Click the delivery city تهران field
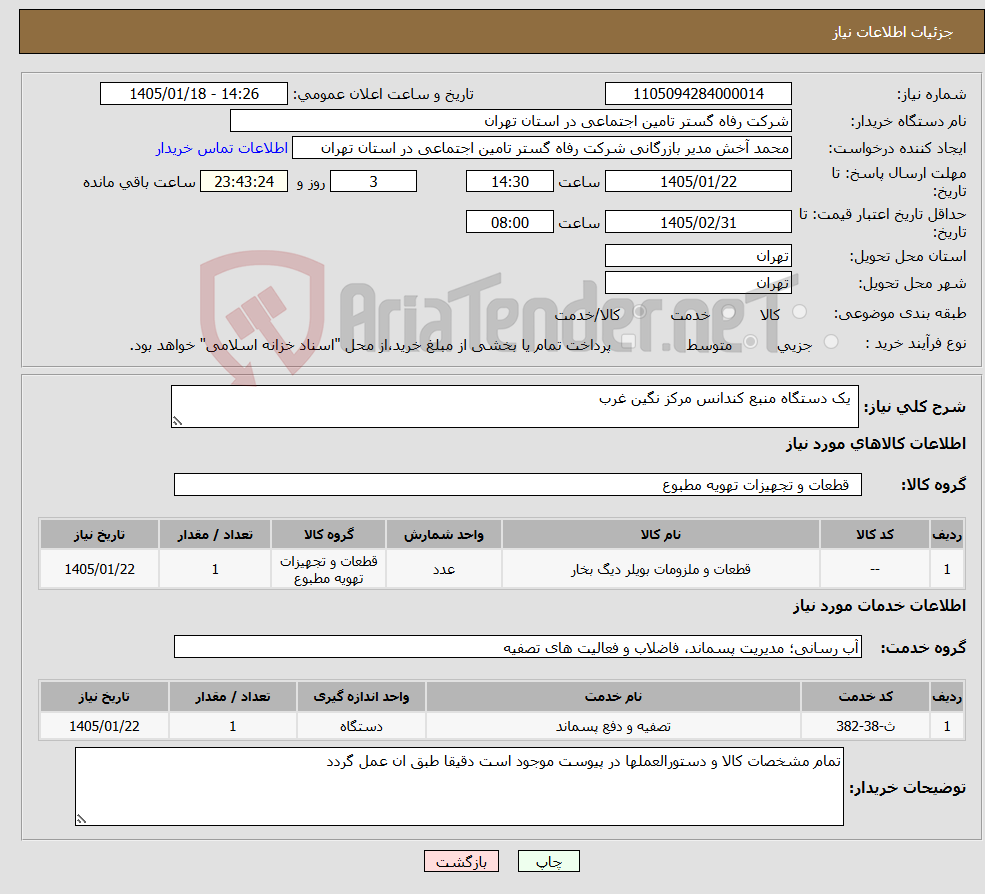Screen dimensions: 985x894 698,283
